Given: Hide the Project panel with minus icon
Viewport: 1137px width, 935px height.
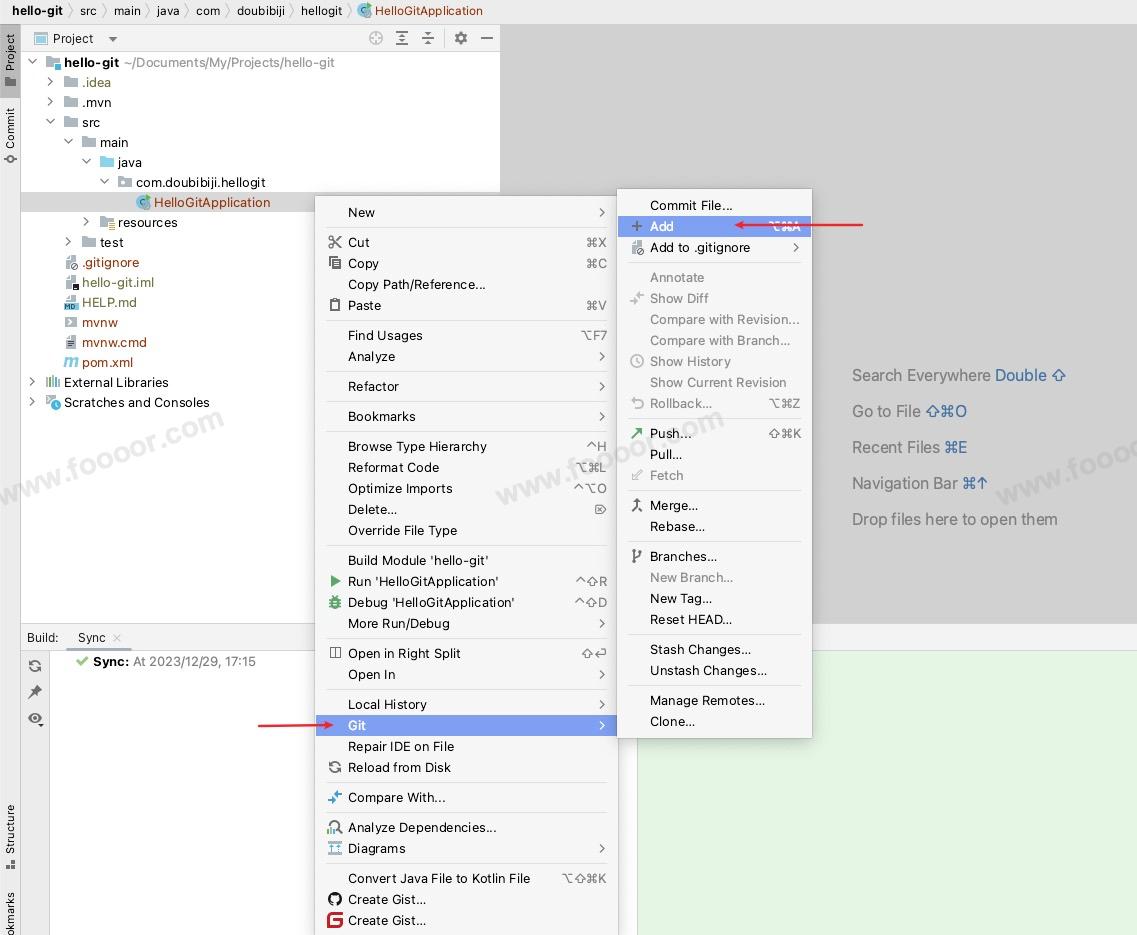Looking at the screenshot, I should click(x=487, y=38).
